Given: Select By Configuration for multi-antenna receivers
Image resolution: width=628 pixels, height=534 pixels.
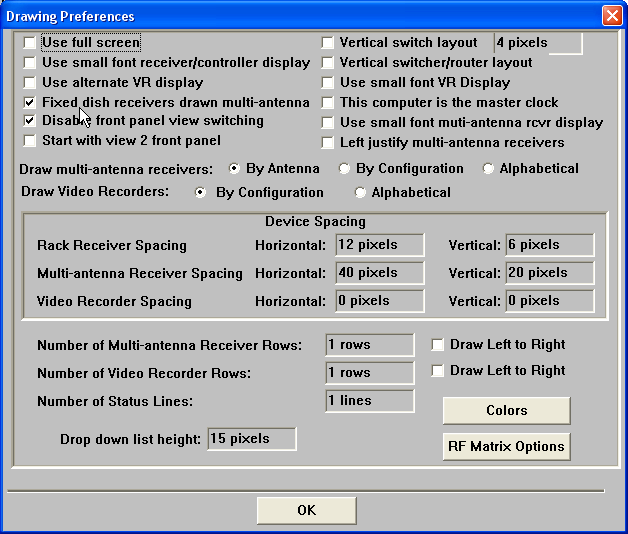Looking at the screenshot, I should [x=345, y=169].
